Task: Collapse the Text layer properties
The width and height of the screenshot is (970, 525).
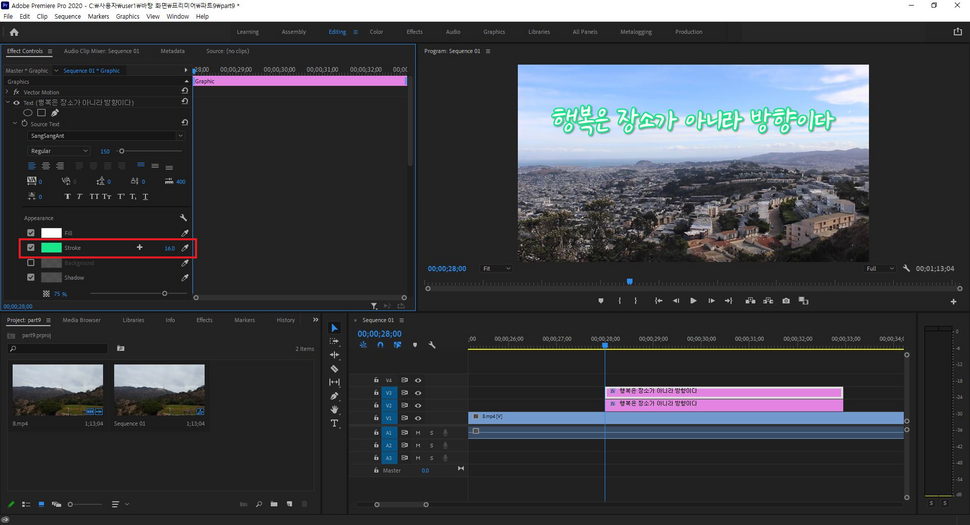Action: click(7, 103)
